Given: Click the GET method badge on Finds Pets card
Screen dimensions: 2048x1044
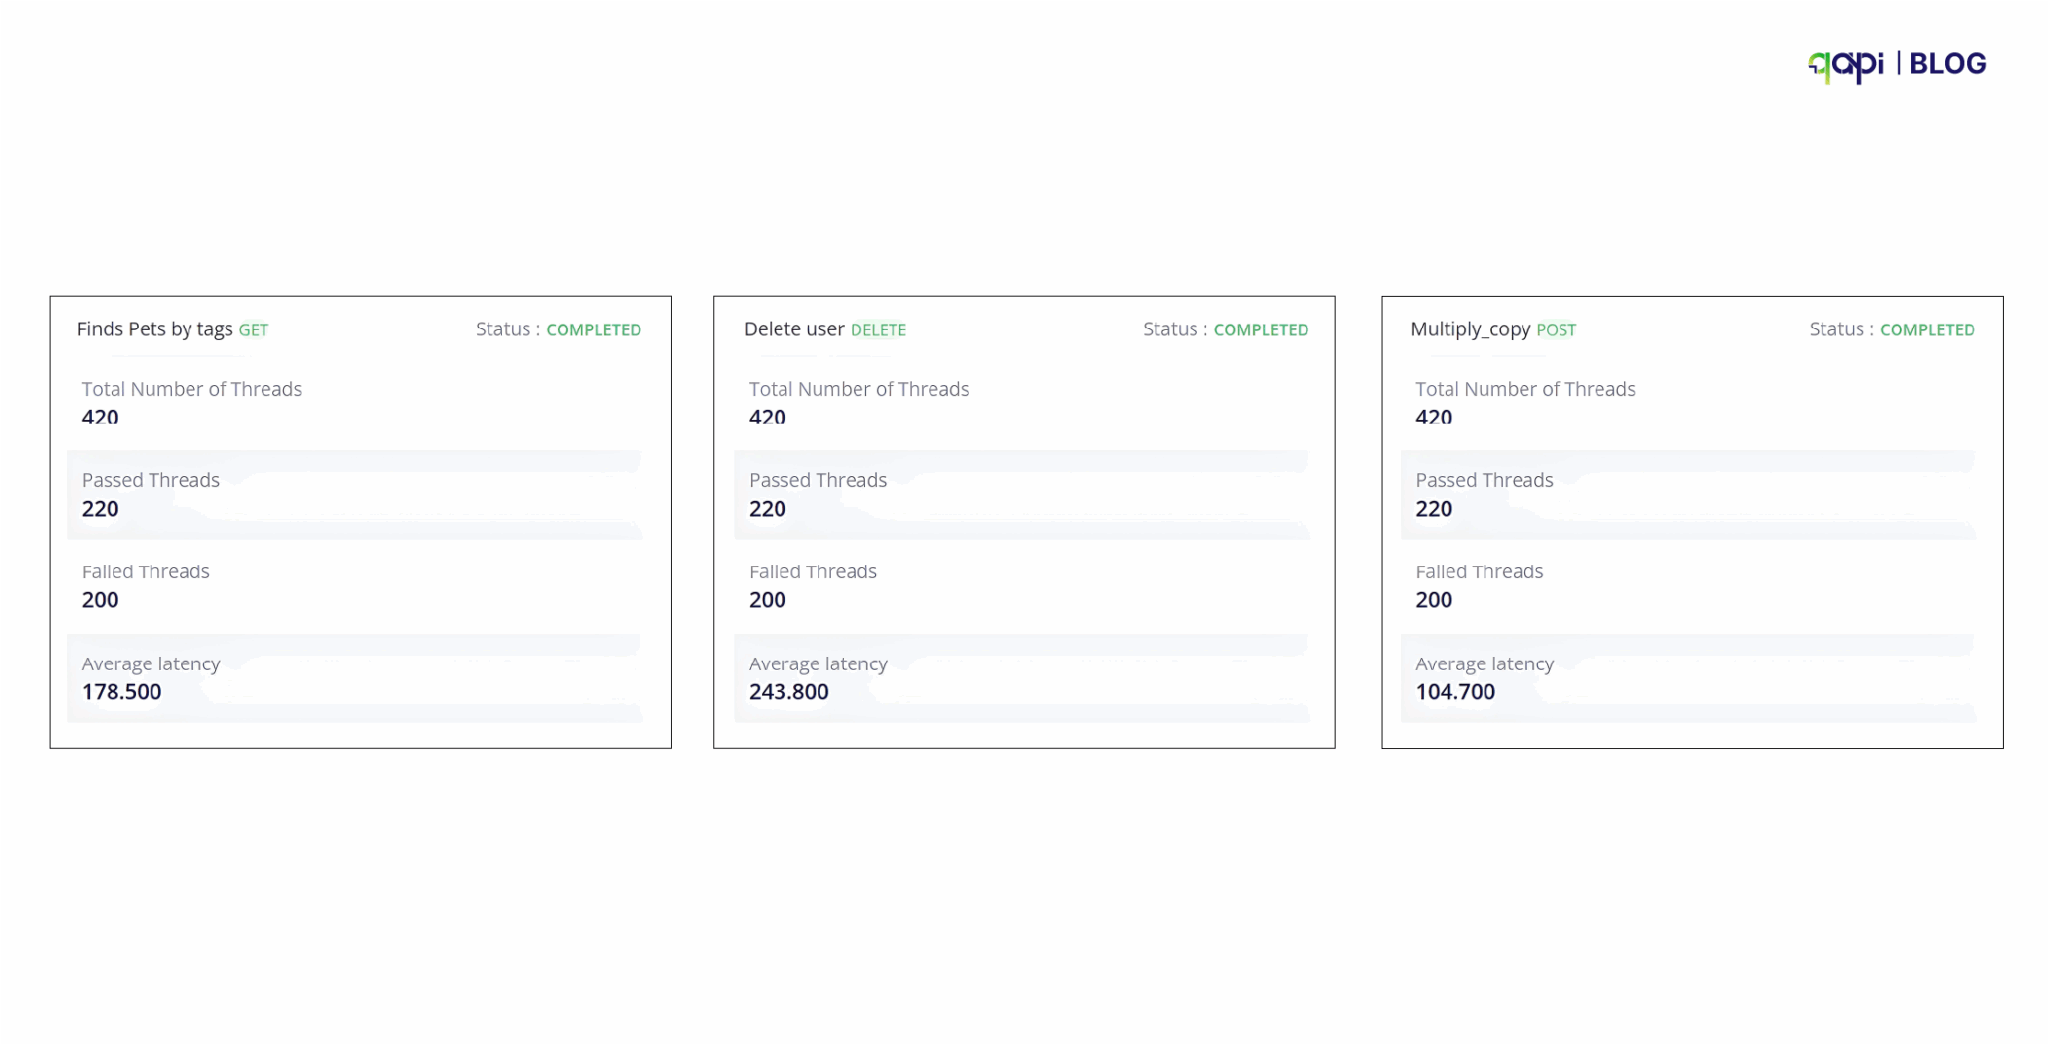Looking at the screenshot, I should [253, 329].
